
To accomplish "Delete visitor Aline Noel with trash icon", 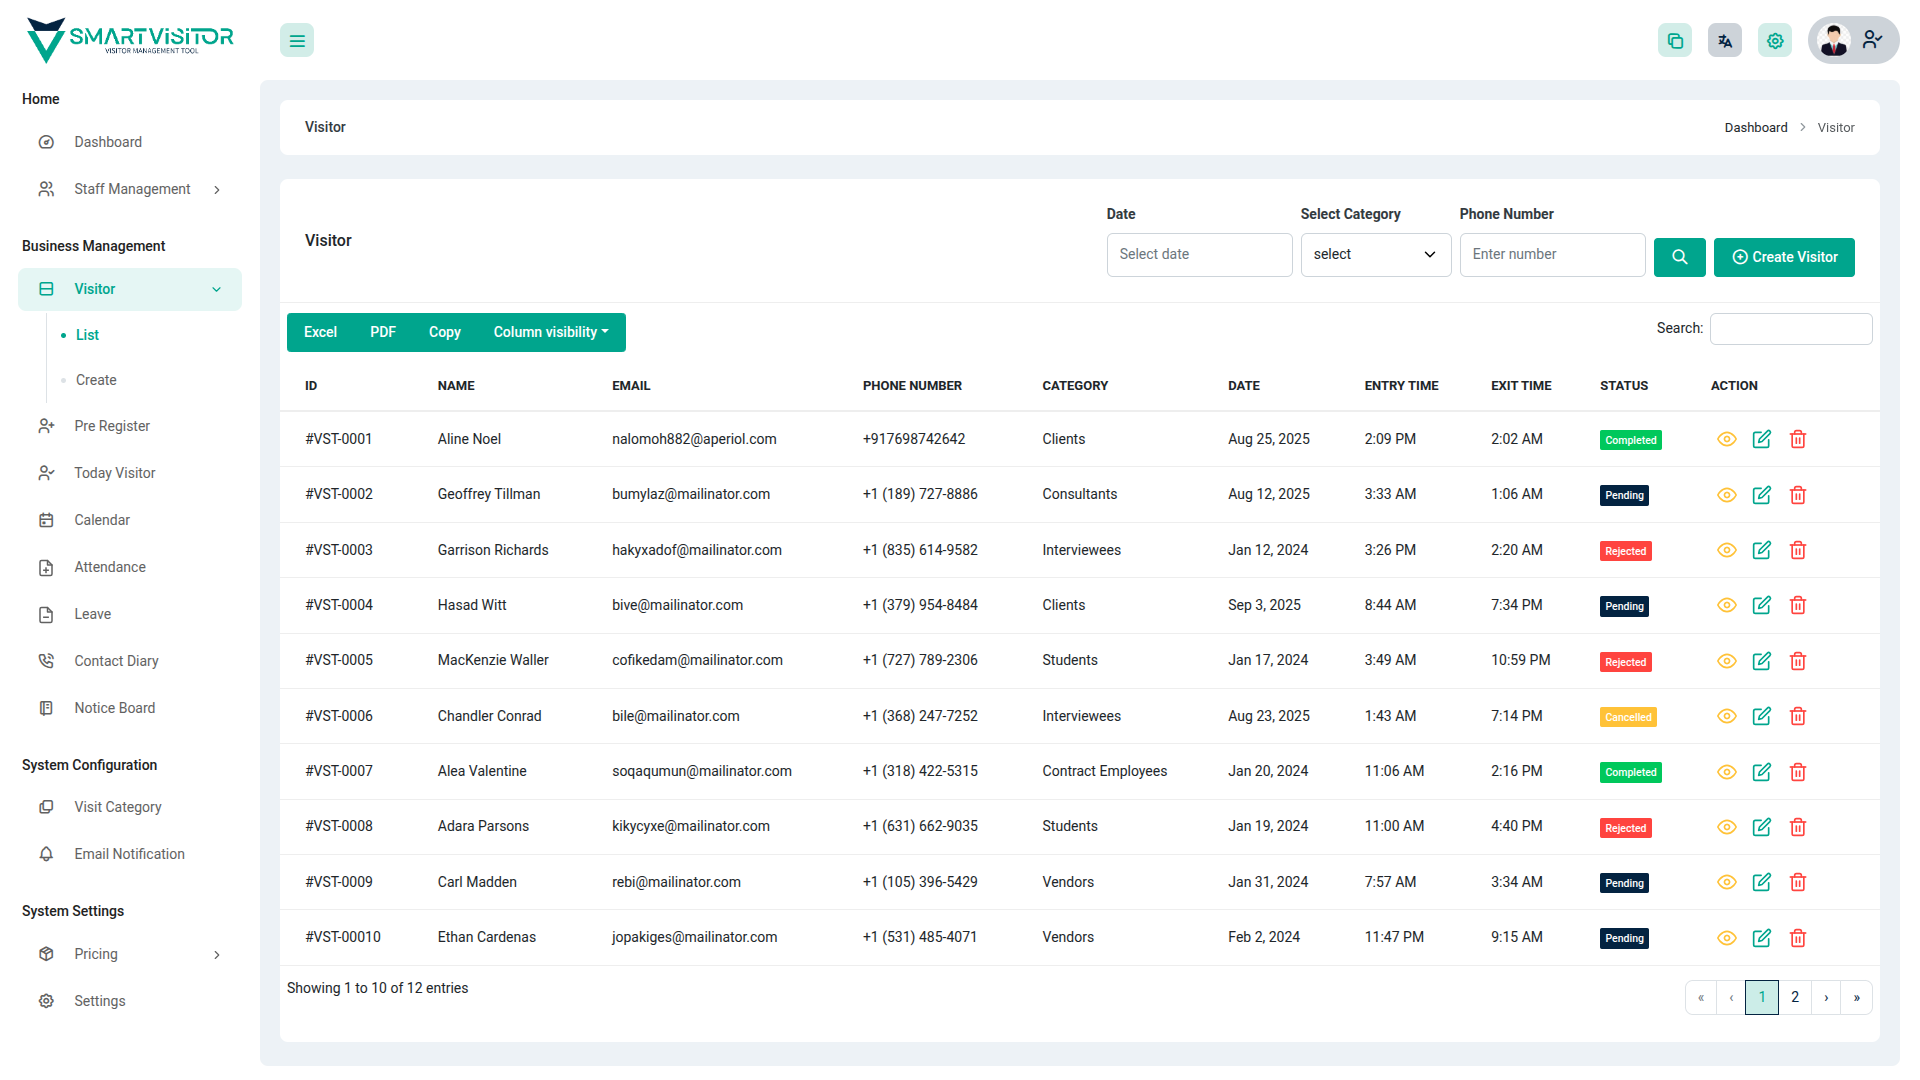I will (1797, 439).
